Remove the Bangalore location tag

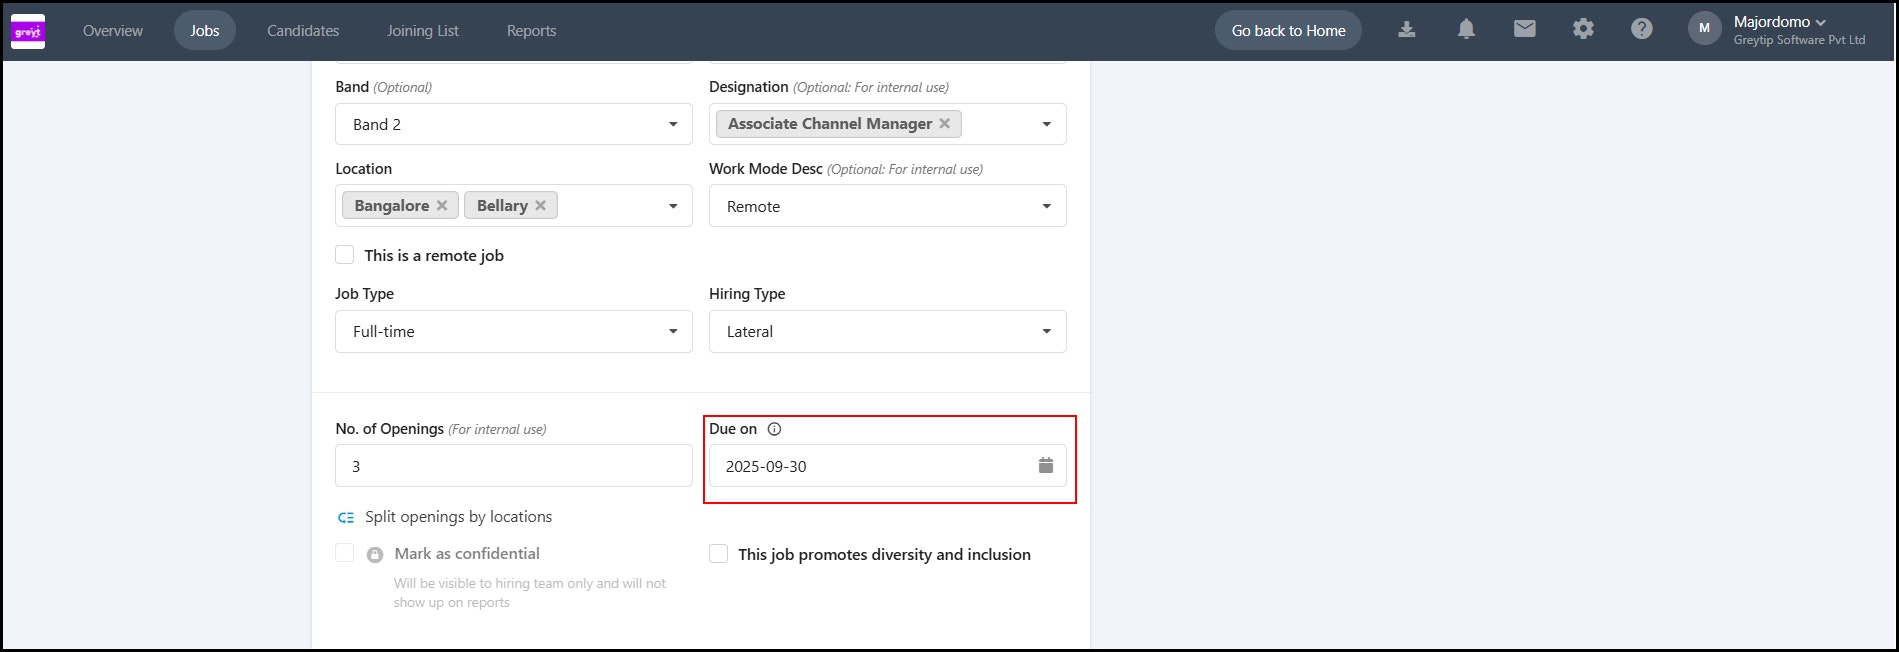tap(442, 206)
